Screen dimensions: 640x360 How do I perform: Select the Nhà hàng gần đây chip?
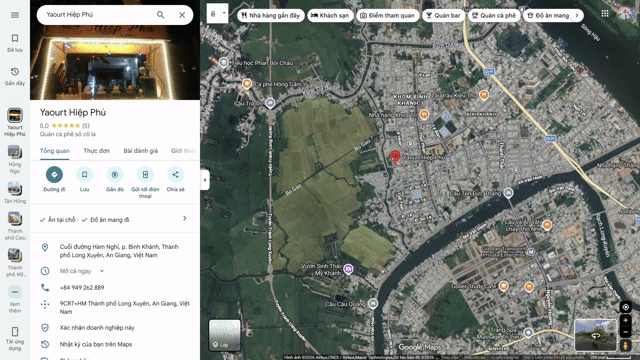point(271,16)
